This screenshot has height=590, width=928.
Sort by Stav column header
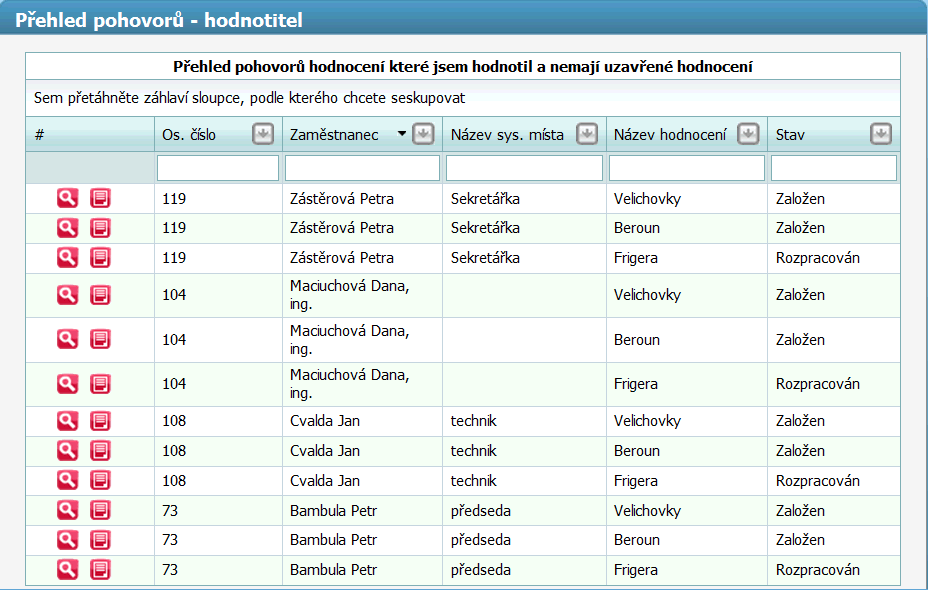(790, 135)
